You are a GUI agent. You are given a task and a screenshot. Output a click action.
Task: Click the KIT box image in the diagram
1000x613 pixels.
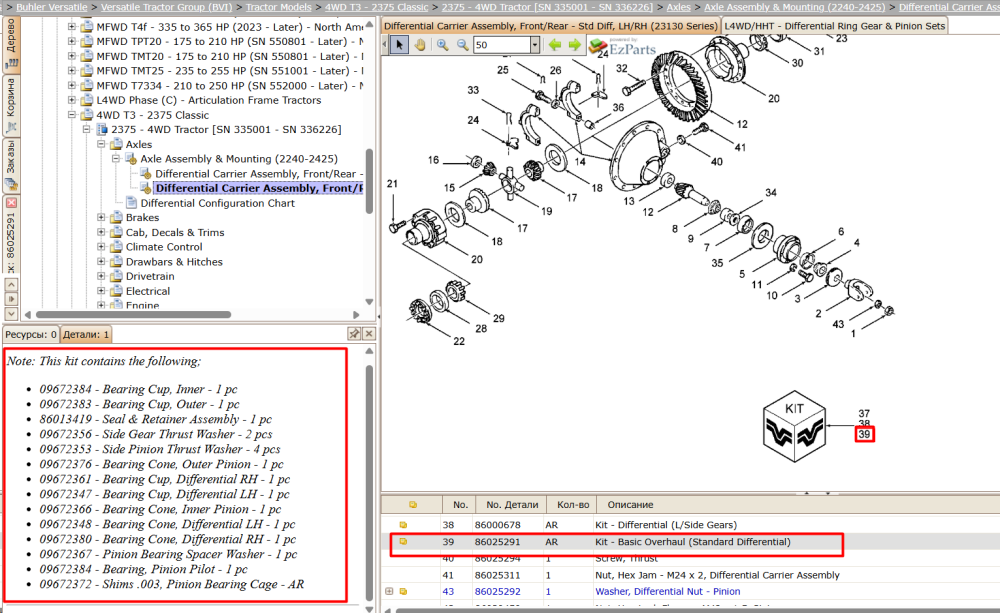(x=795, y=426)
